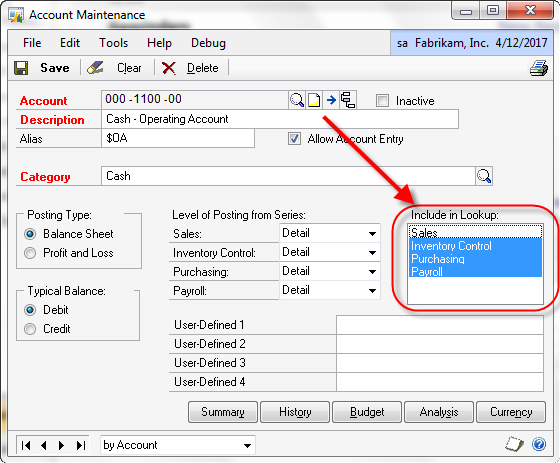The image size is (560, 463).
Task: Open the Category lookup magnifier
Action: (x=484, y=176)
